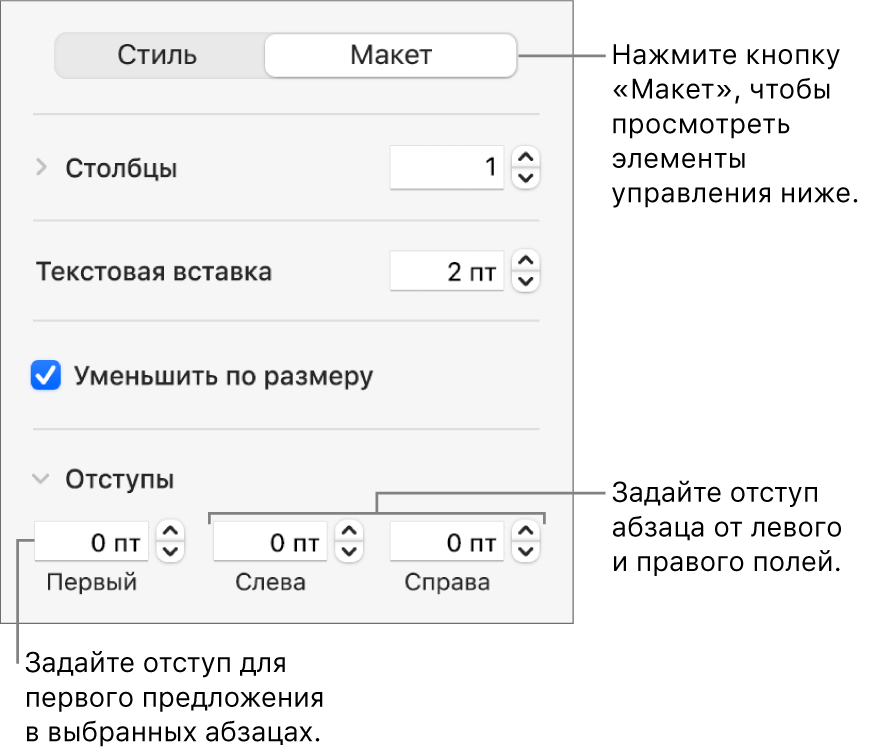Viewport: 870px width, 753px height.
Task: Decrease Текстовая вставка value down arrow
Action: (526, 282)
